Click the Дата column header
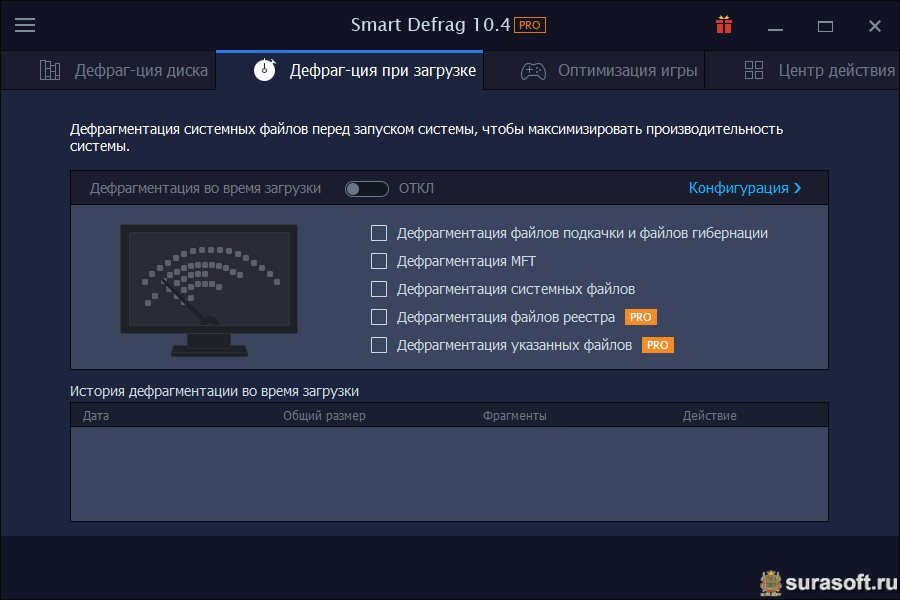Image resolution: width=900 pixels, height=600 pixels. point(95,415)
